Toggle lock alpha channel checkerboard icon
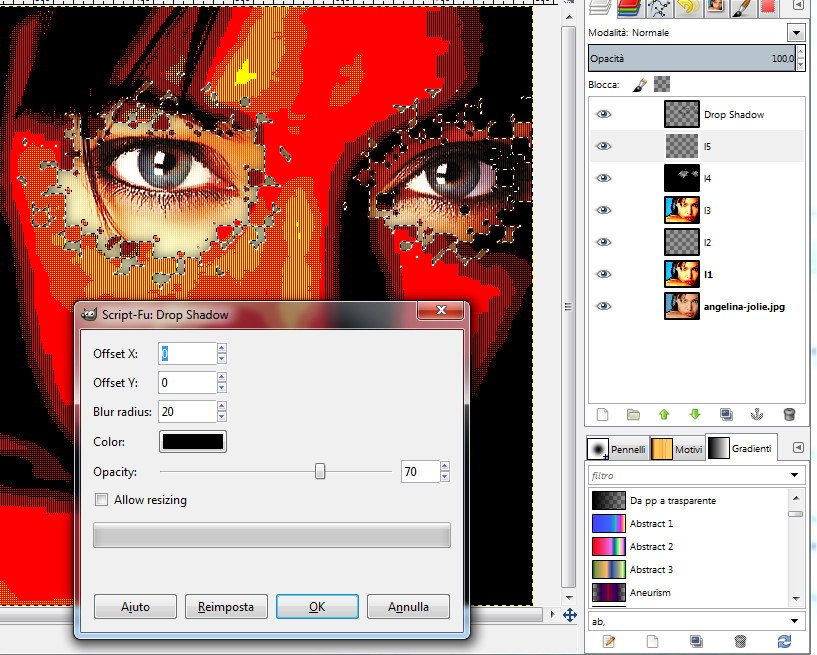The width and height of the screenshot is (817, 655). pos(662,84)
